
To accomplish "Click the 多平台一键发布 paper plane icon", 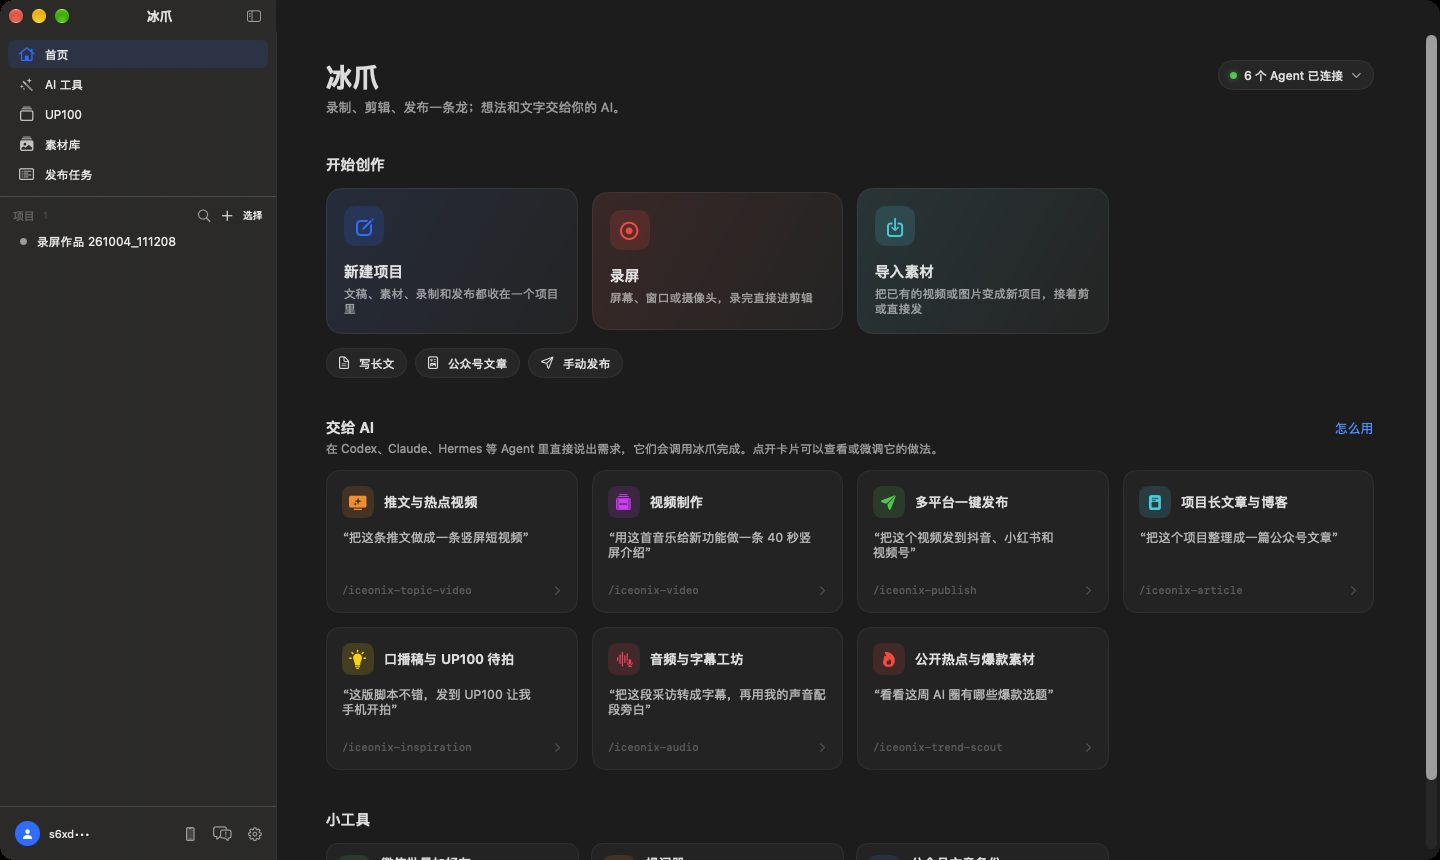I will click(889, 502).
